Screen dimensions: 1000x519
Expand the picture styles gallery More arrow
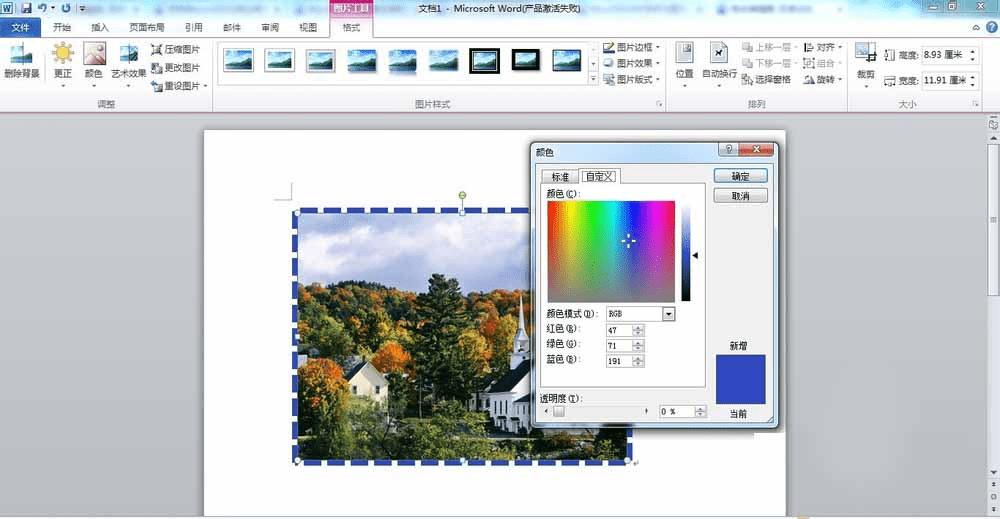[593, 79]
